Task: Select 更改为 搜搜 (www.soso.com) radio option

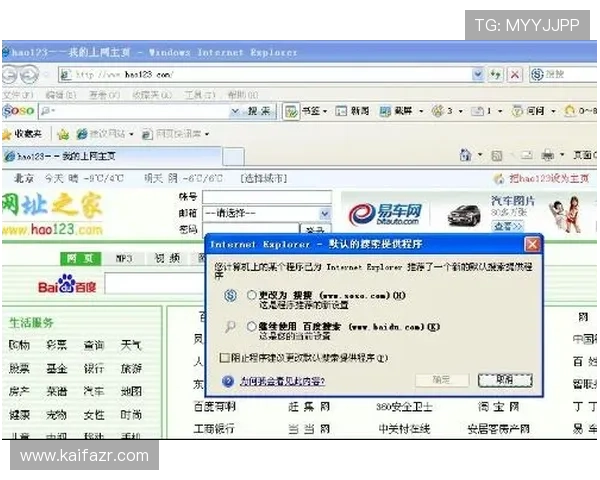Action: 251,295
